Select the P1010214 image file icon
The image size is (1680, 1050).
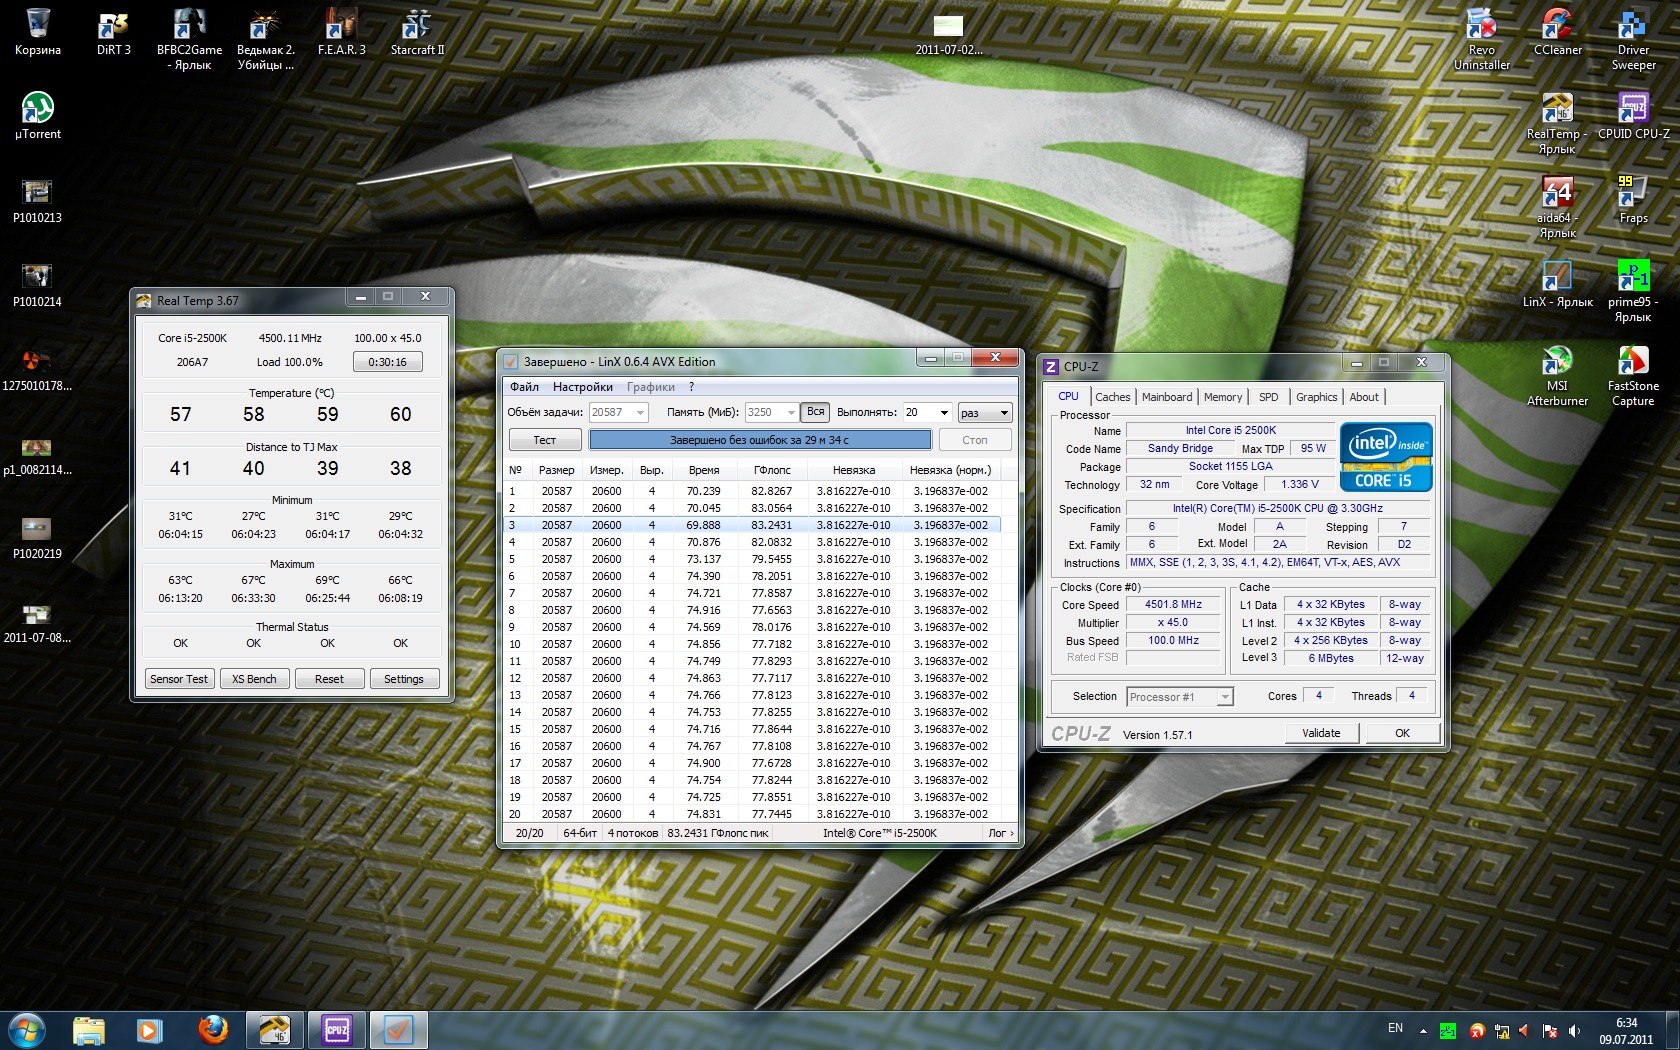(x=38, y=283)
